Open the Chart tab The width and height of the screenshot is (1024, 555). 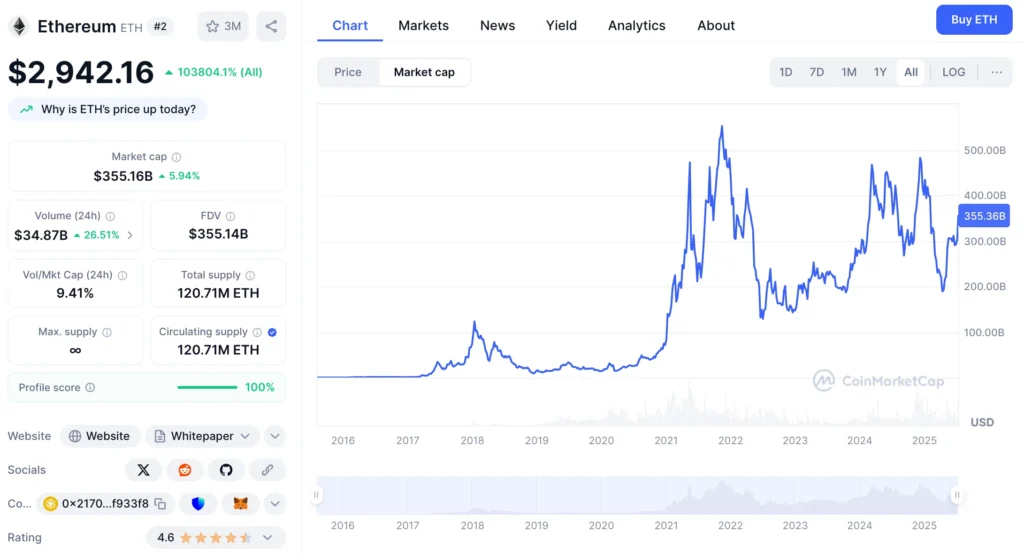point(350,25)
